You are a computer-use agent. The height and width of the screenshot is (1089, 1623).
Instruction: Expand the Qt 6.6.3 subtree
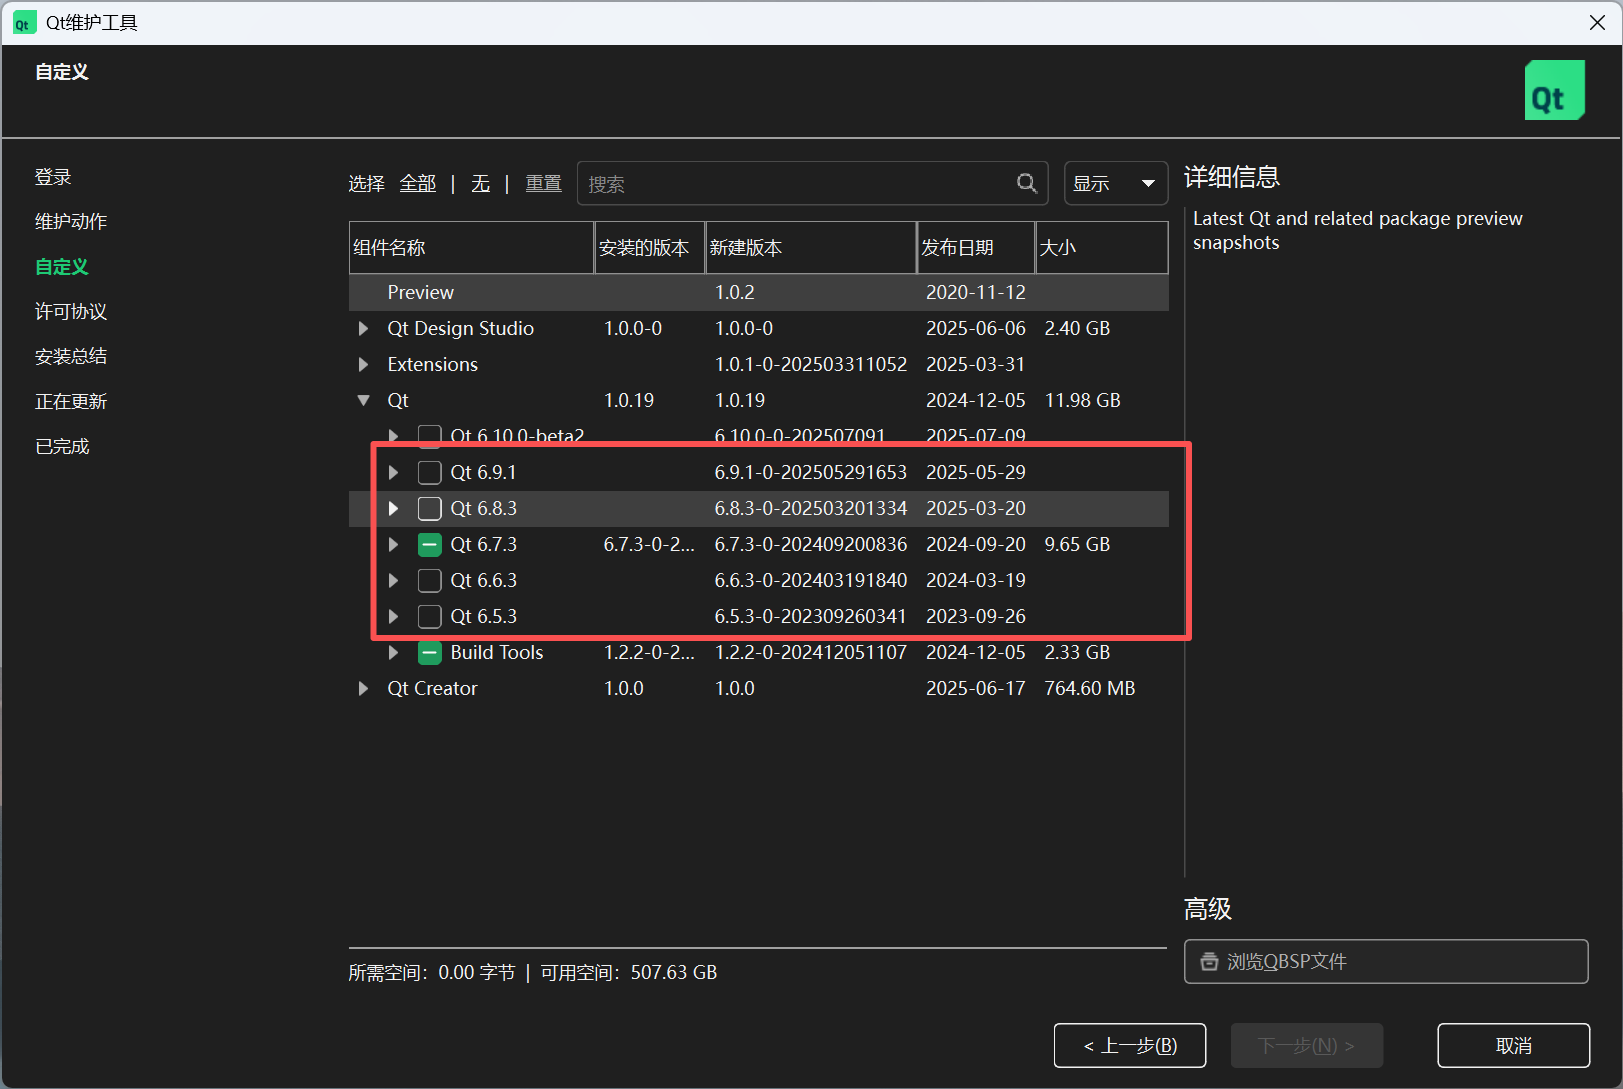pyautogui.click(x=393, y=580)
